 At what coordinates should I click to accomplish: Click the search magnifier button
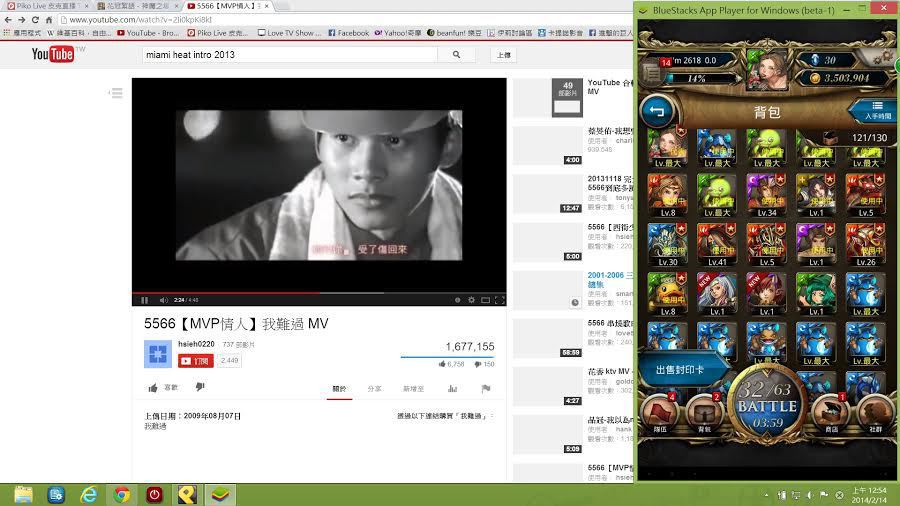[456, 55]
